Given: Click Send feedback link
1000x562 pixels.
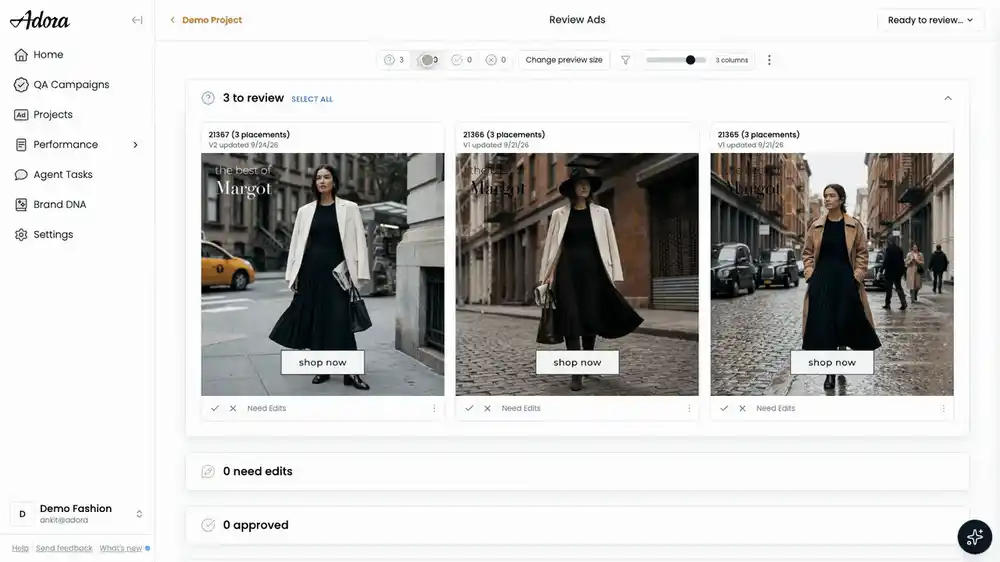Looking at the screenshot, I should click(x=64, y=548).
